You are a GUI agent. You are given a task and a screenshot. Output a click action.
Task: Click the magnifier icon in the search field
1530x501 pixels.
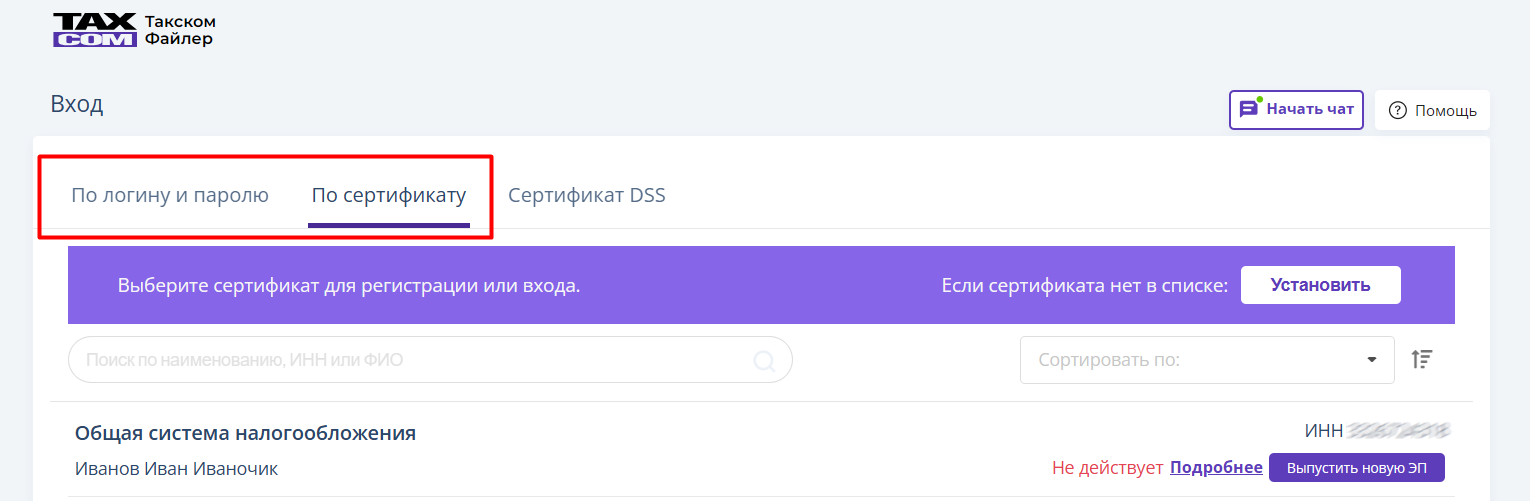click(x=764, y=360)
